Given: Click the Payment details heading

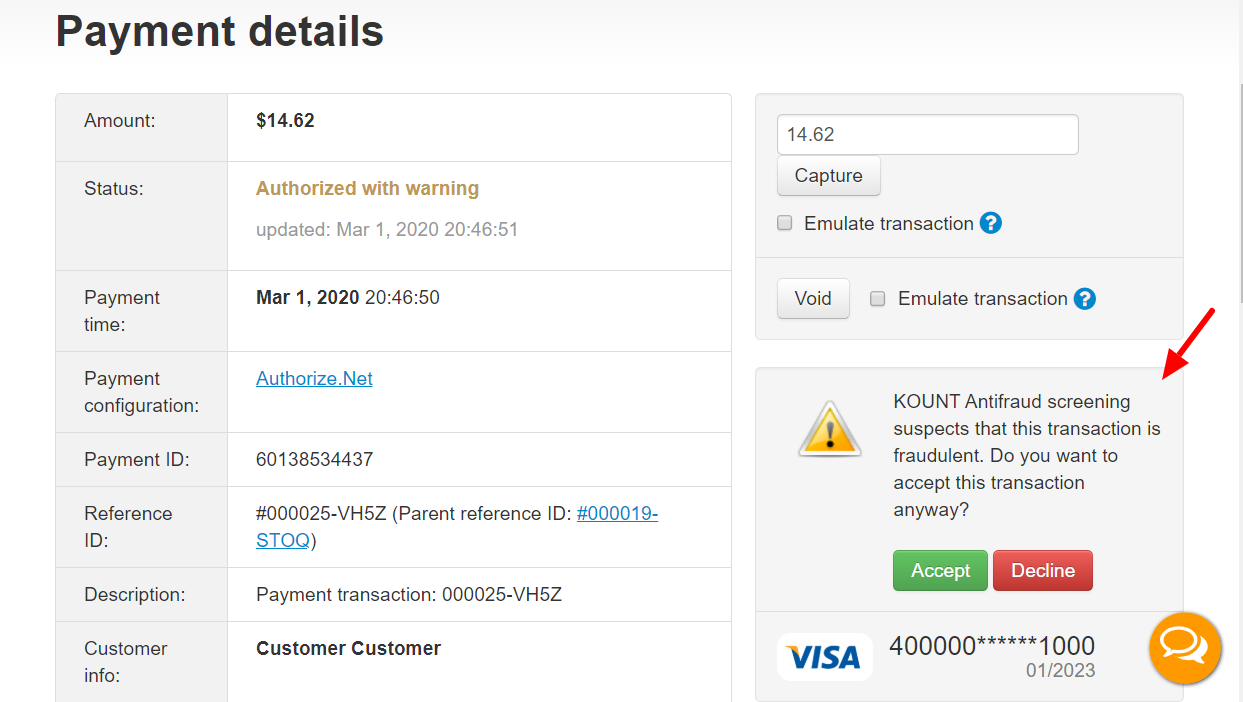Looking at the screenshot, I should 220,32.
